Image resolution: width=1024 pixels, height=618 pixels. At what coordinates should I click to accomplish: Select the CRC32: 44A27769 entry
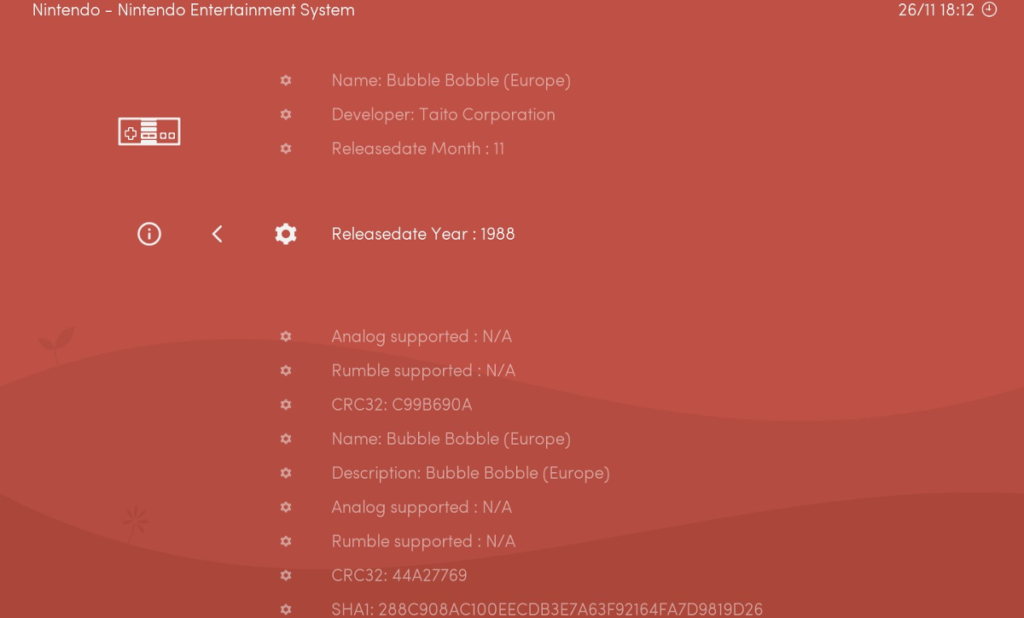point(399,575)
